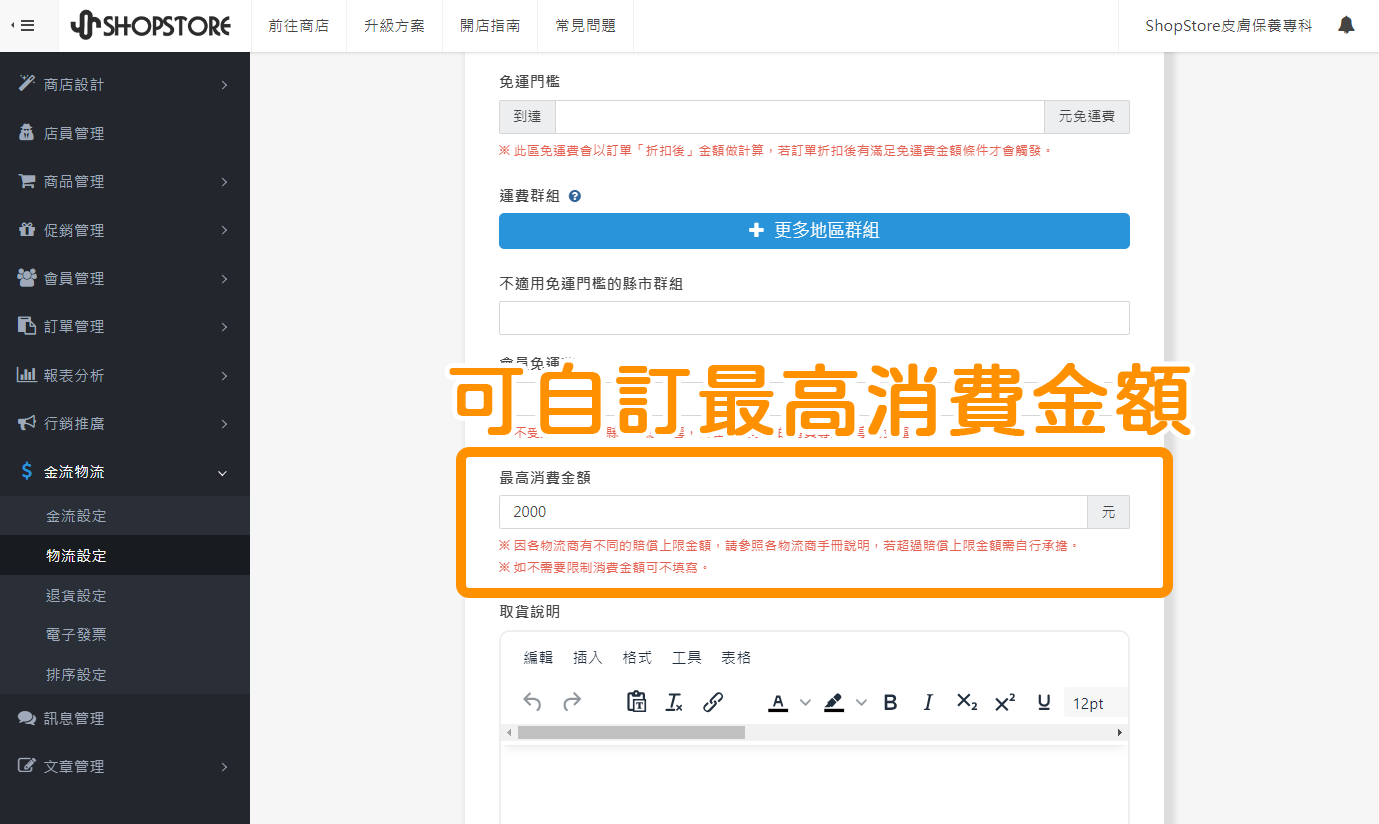Click the help icon beside 運費群組

coord(575,196)
